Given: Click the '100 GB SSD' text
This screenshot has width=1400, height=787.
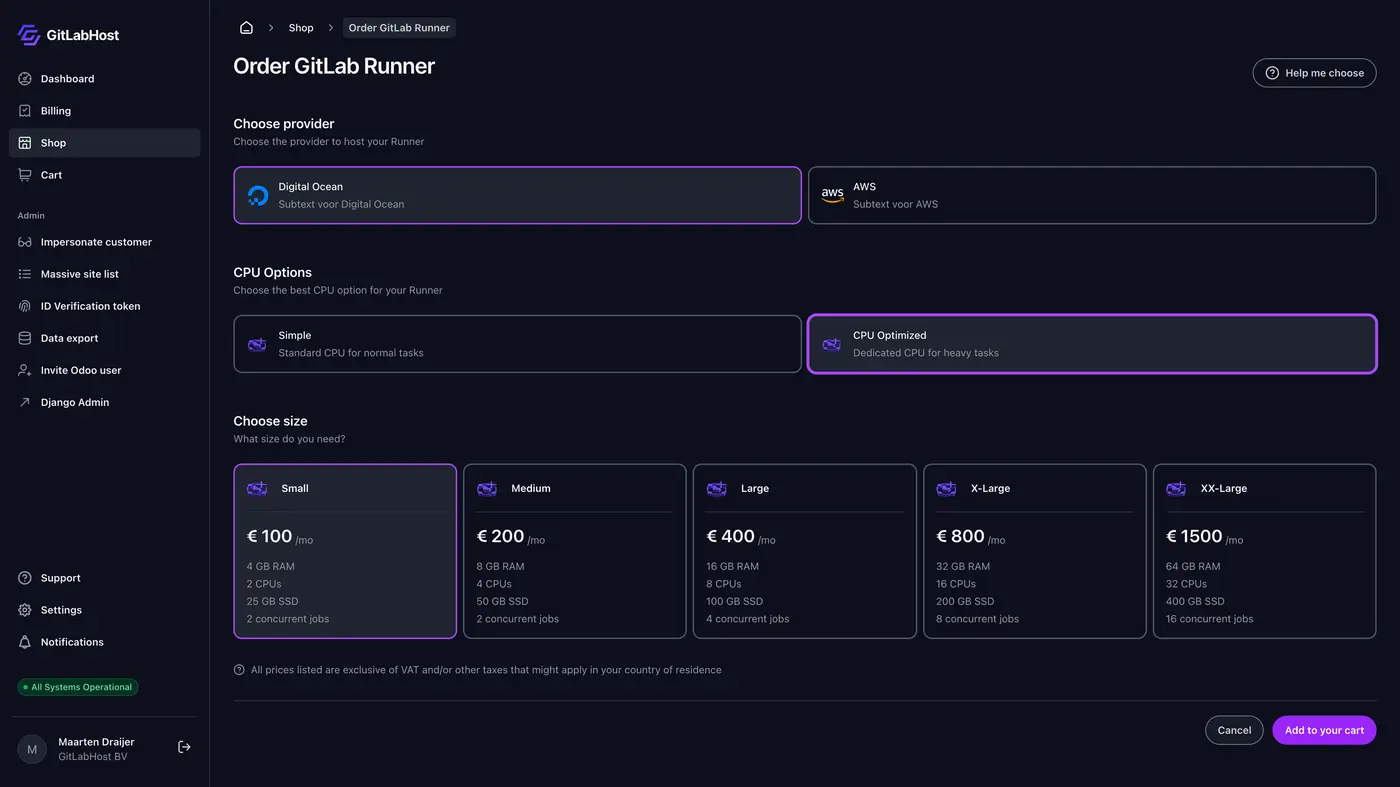Looking at the screenshot, I should [734, 602].
